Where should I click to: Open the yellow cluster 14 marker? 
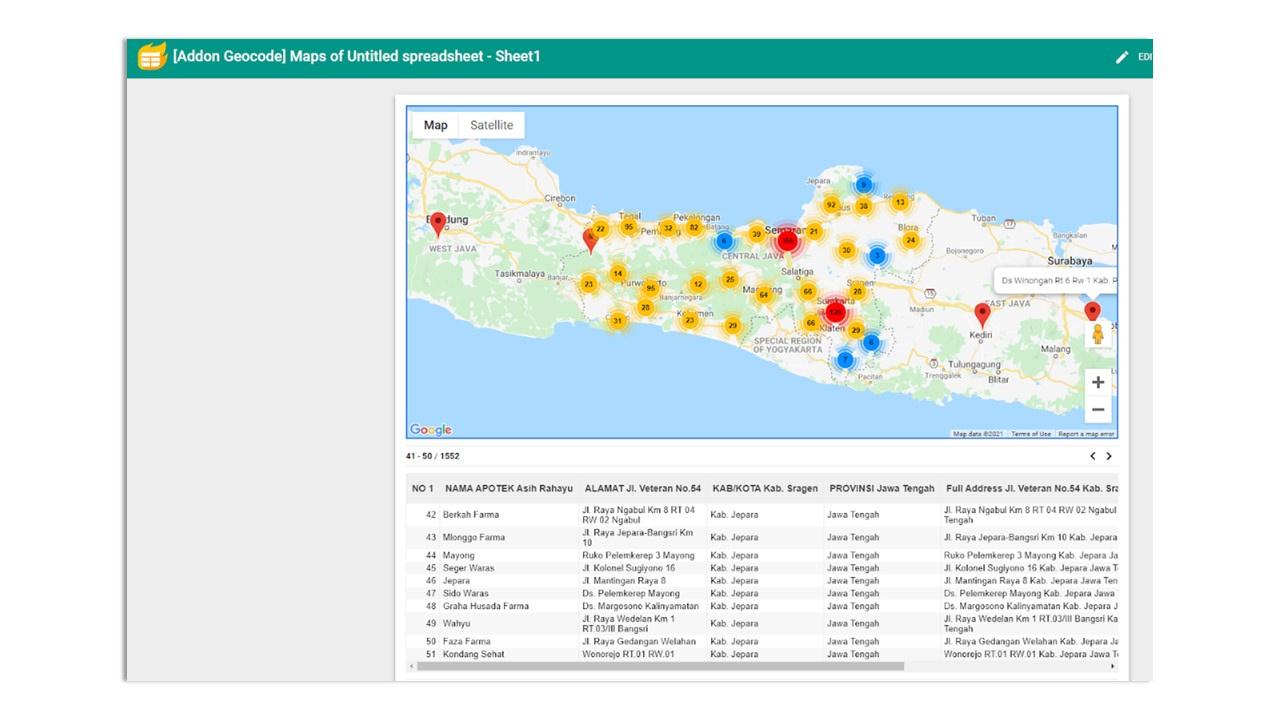coord(618,274)
